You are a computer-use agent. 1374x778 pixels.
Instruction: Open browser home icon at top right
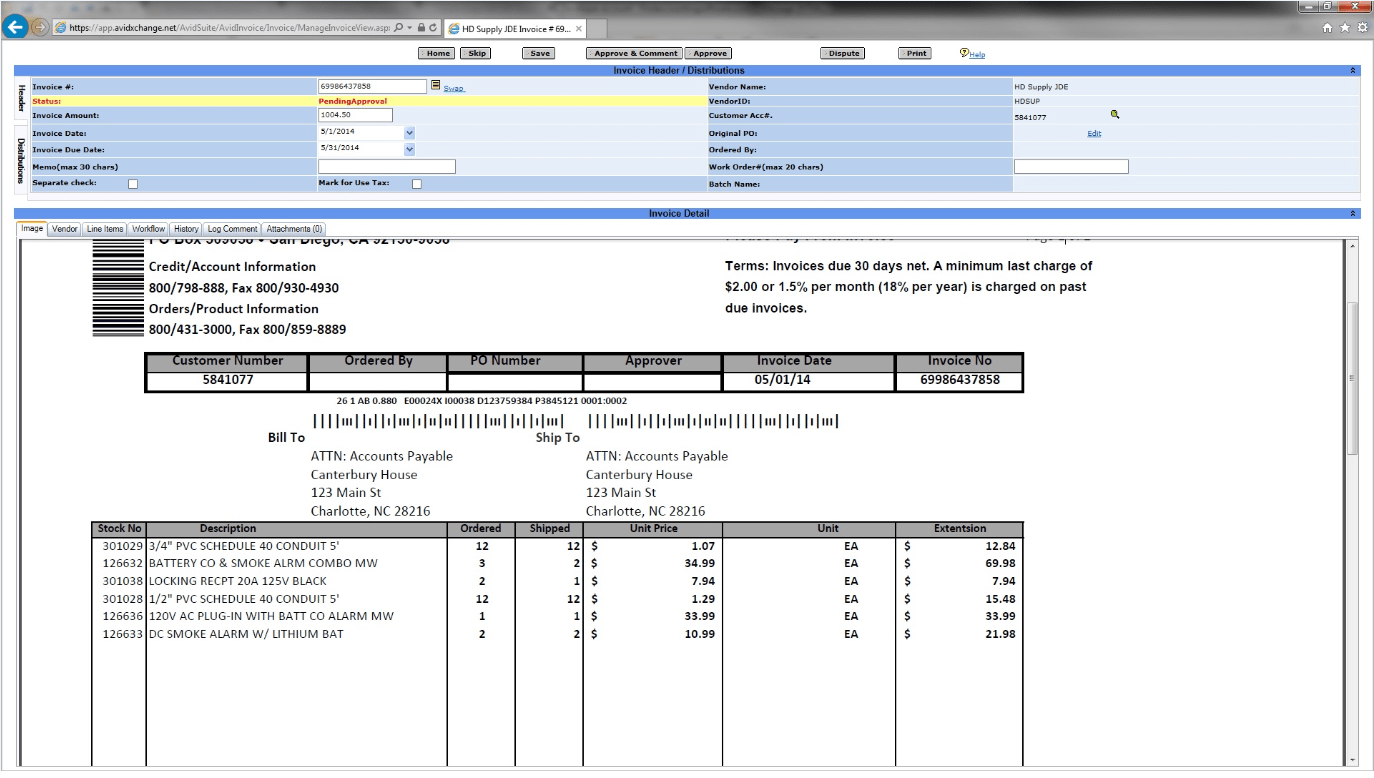[1328, 28]
